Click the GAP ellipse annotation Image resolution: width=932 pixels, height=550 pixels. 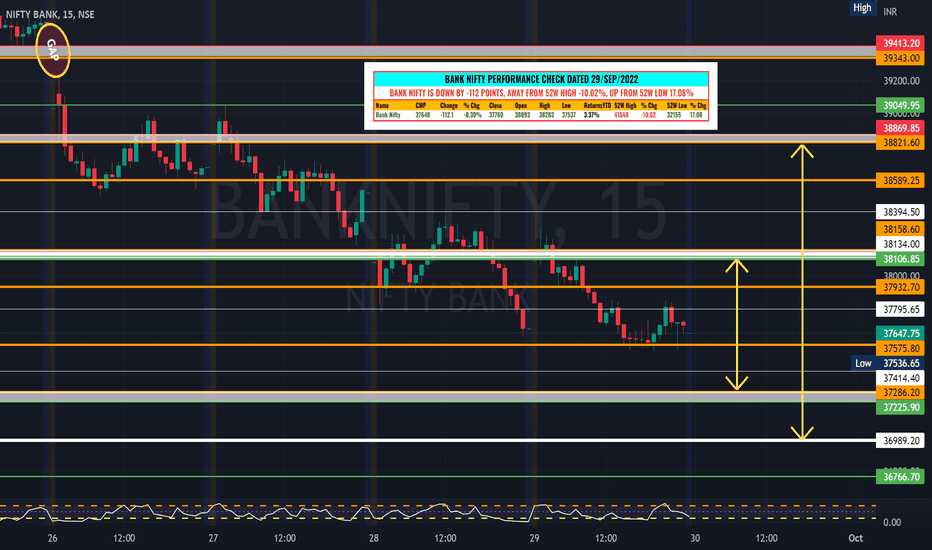(53, 51)
